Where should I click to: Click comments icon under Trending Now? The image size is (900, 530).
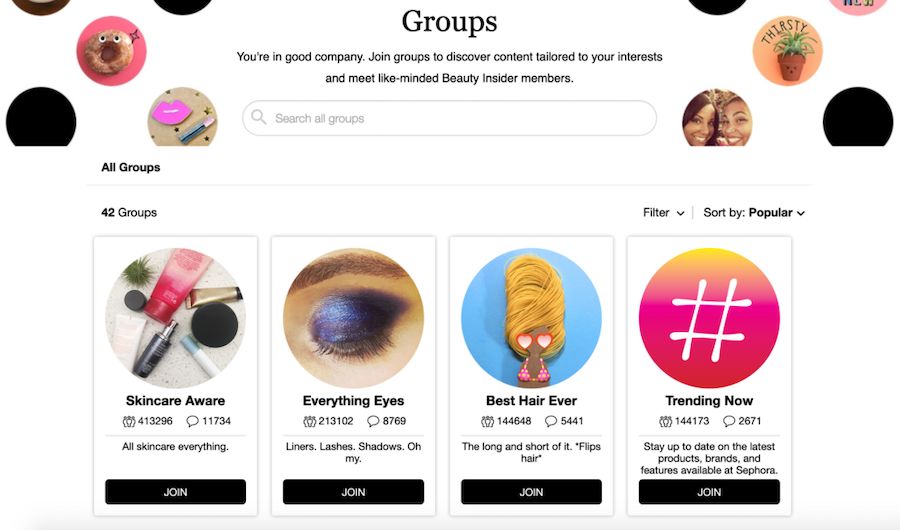[729, 421]
